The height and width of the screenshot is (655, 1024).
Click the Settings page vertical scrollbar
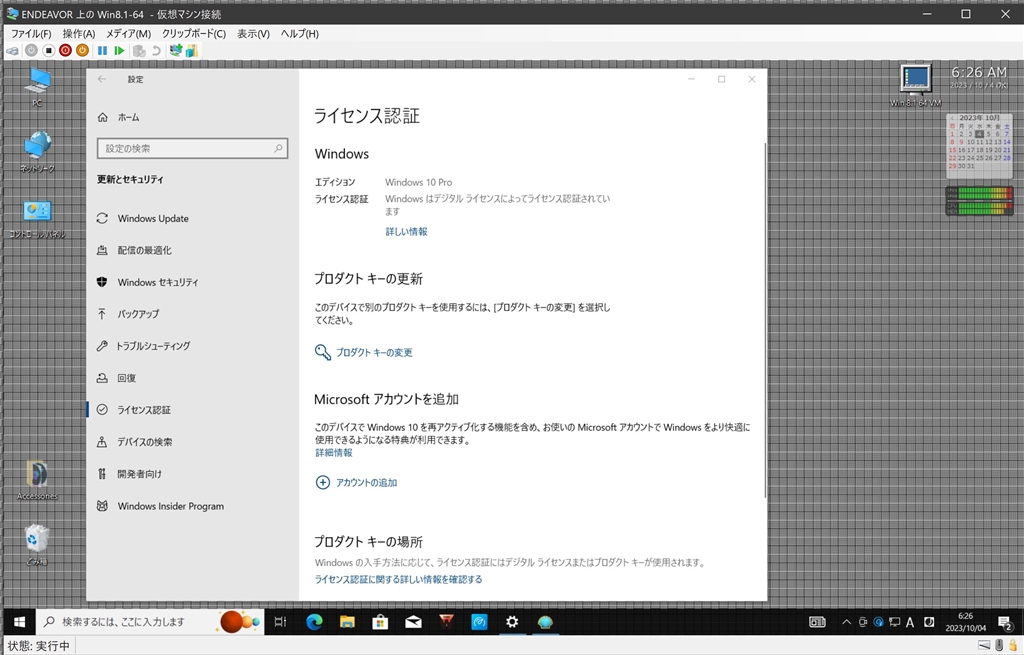pos(765,320)
